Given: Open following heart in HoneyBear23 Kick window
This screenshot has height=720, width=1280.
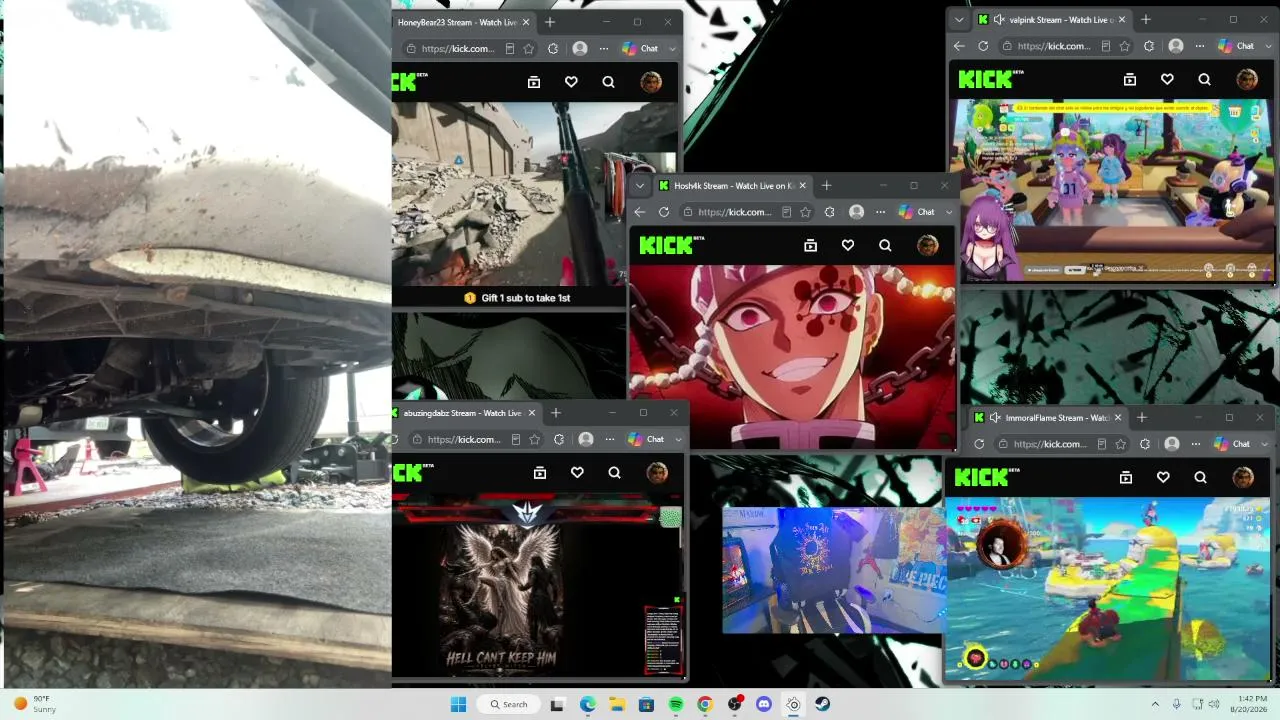Looking at the screenshot, I should click(x=571, y=82).
